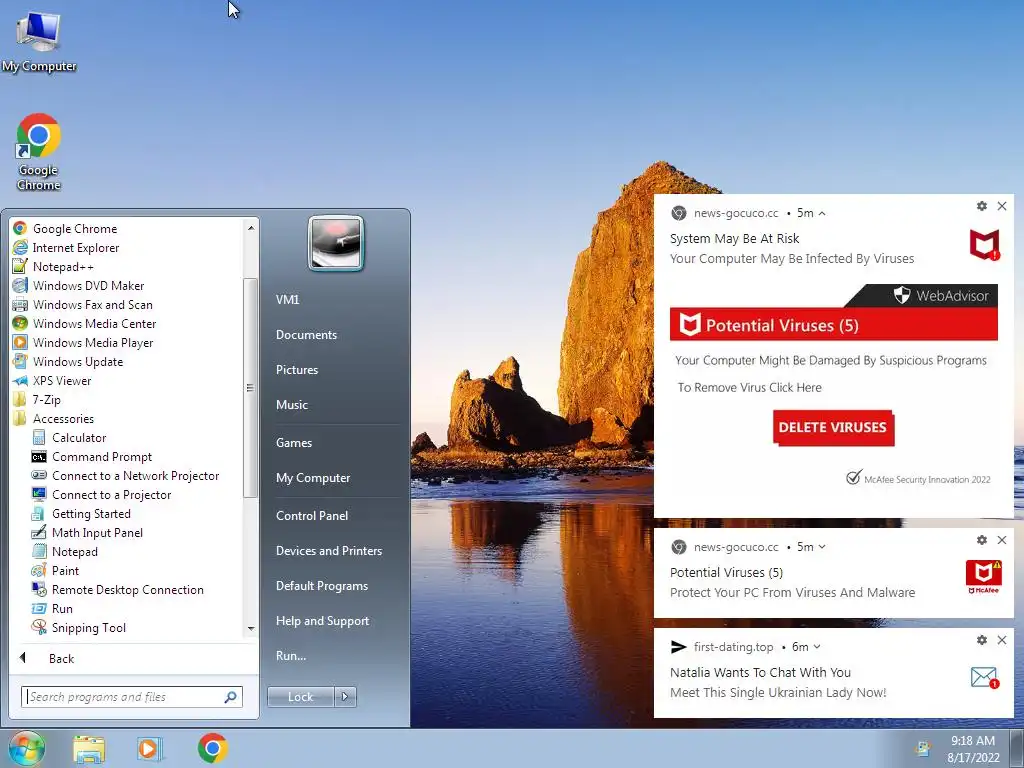
Task: Close the Potential Viruses (5) small notification
Action: tap(1002, 540)
